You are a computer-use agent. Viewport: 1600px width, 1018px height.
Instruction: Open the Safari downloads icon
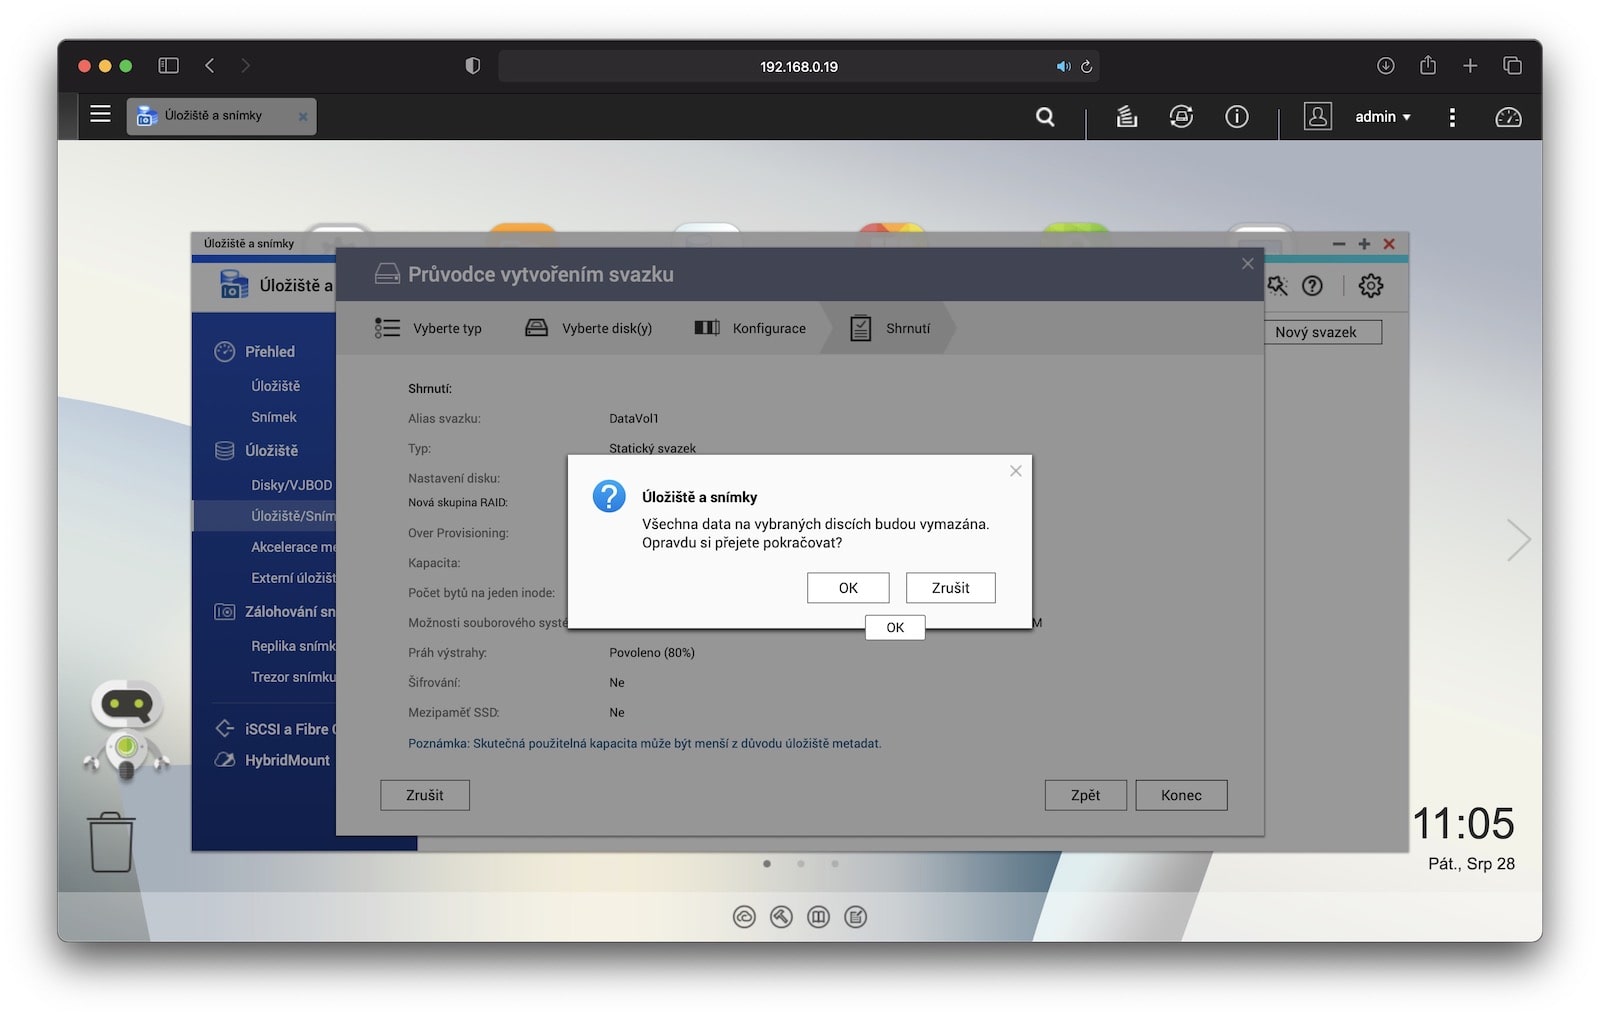coord(1385,66)
